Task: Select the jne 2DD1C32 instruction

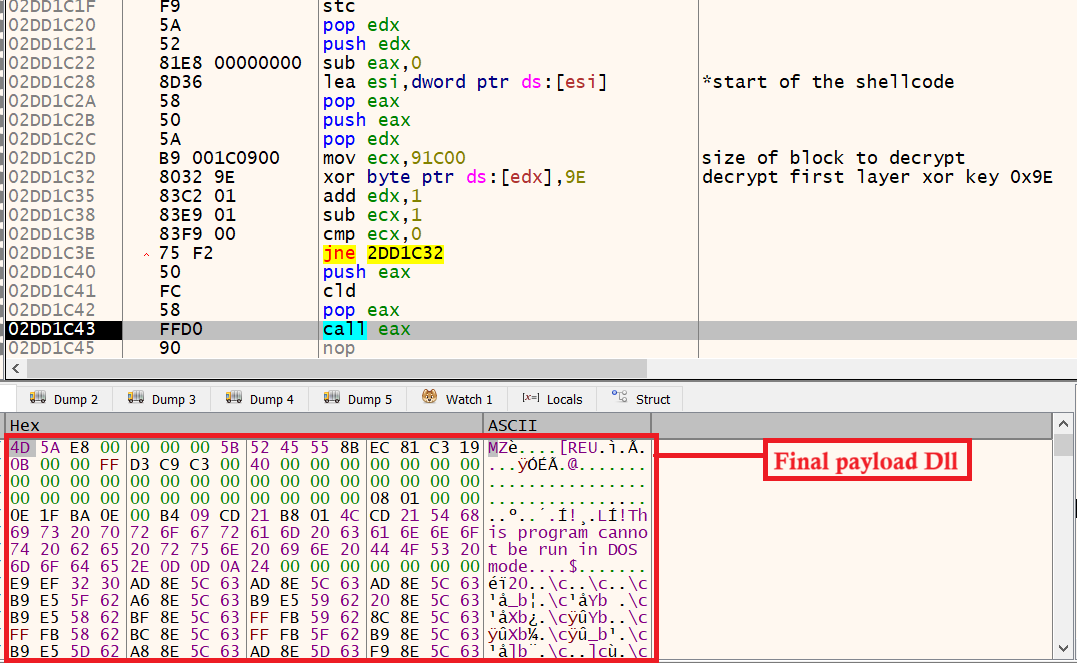Action: (382, 254)
